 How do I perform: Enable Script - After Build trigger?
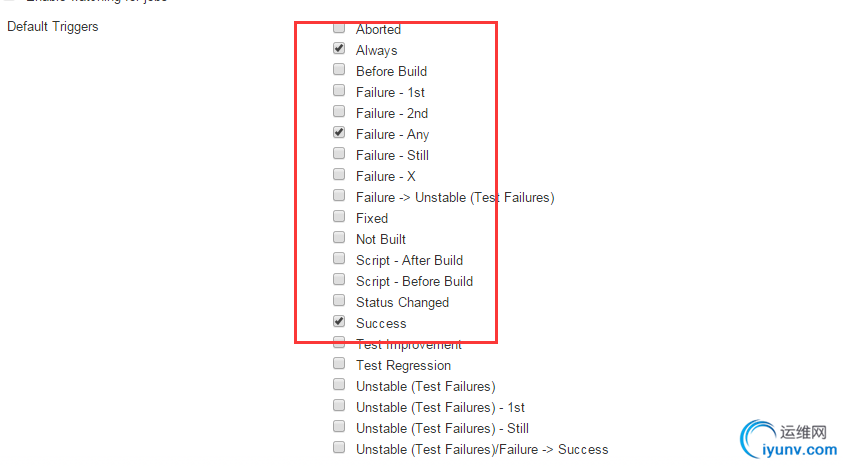coord(339,259)
